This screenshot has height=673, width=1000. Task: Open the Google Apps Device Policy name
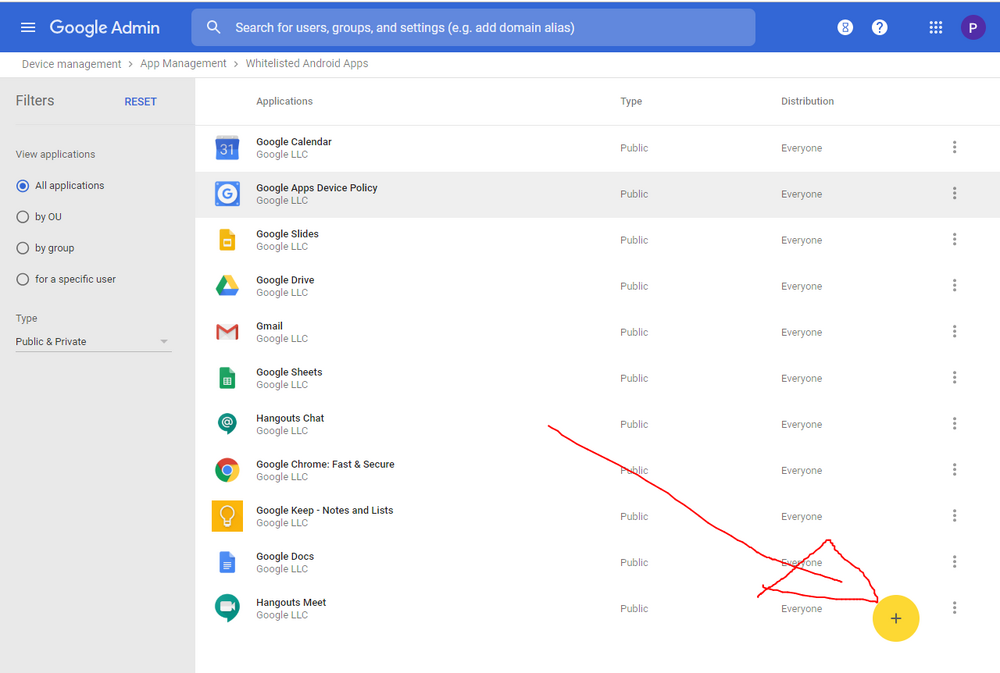tap(317, 188)
